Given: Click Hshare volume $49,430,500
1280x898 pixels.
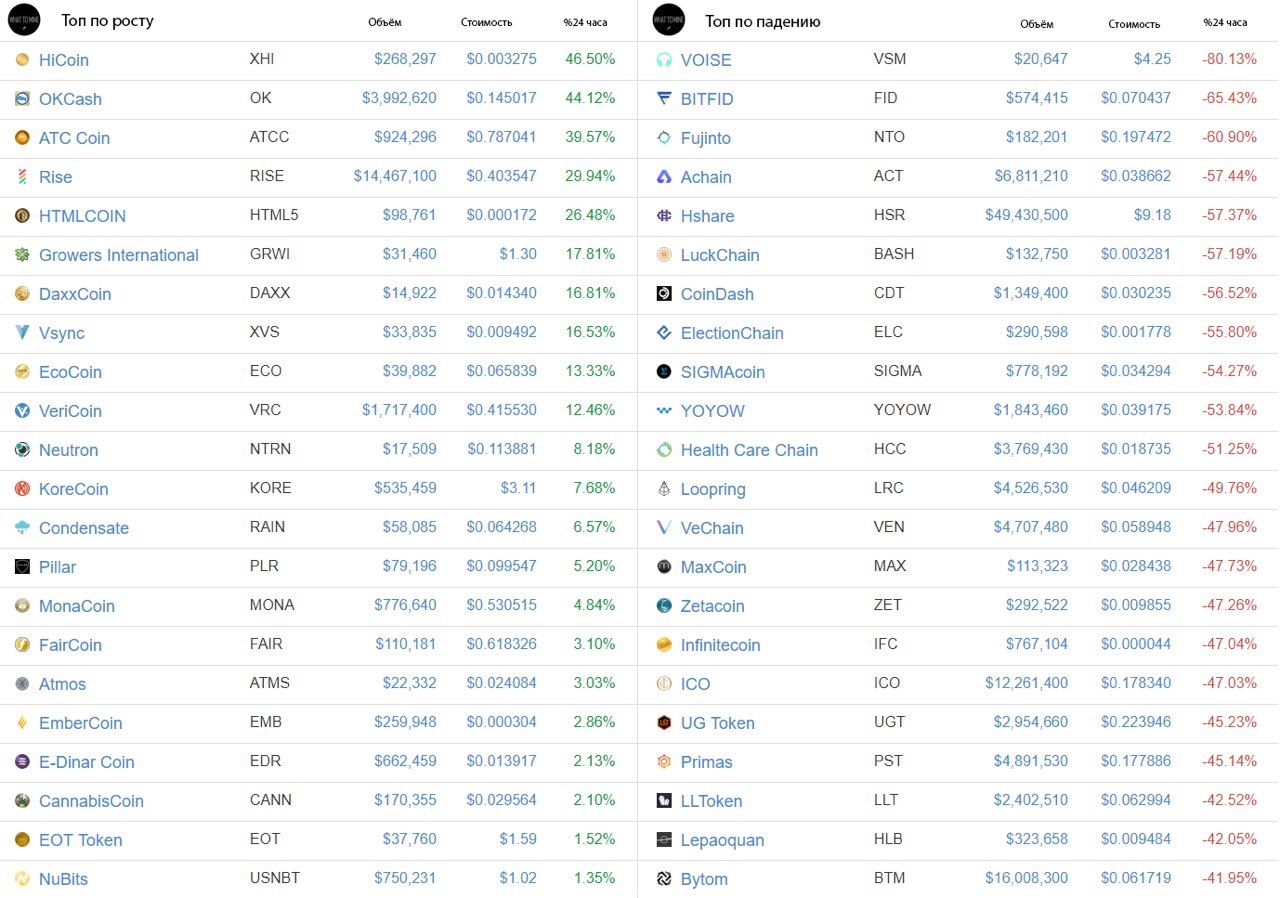Looking at the screenshot, I should coord(1027,215).
